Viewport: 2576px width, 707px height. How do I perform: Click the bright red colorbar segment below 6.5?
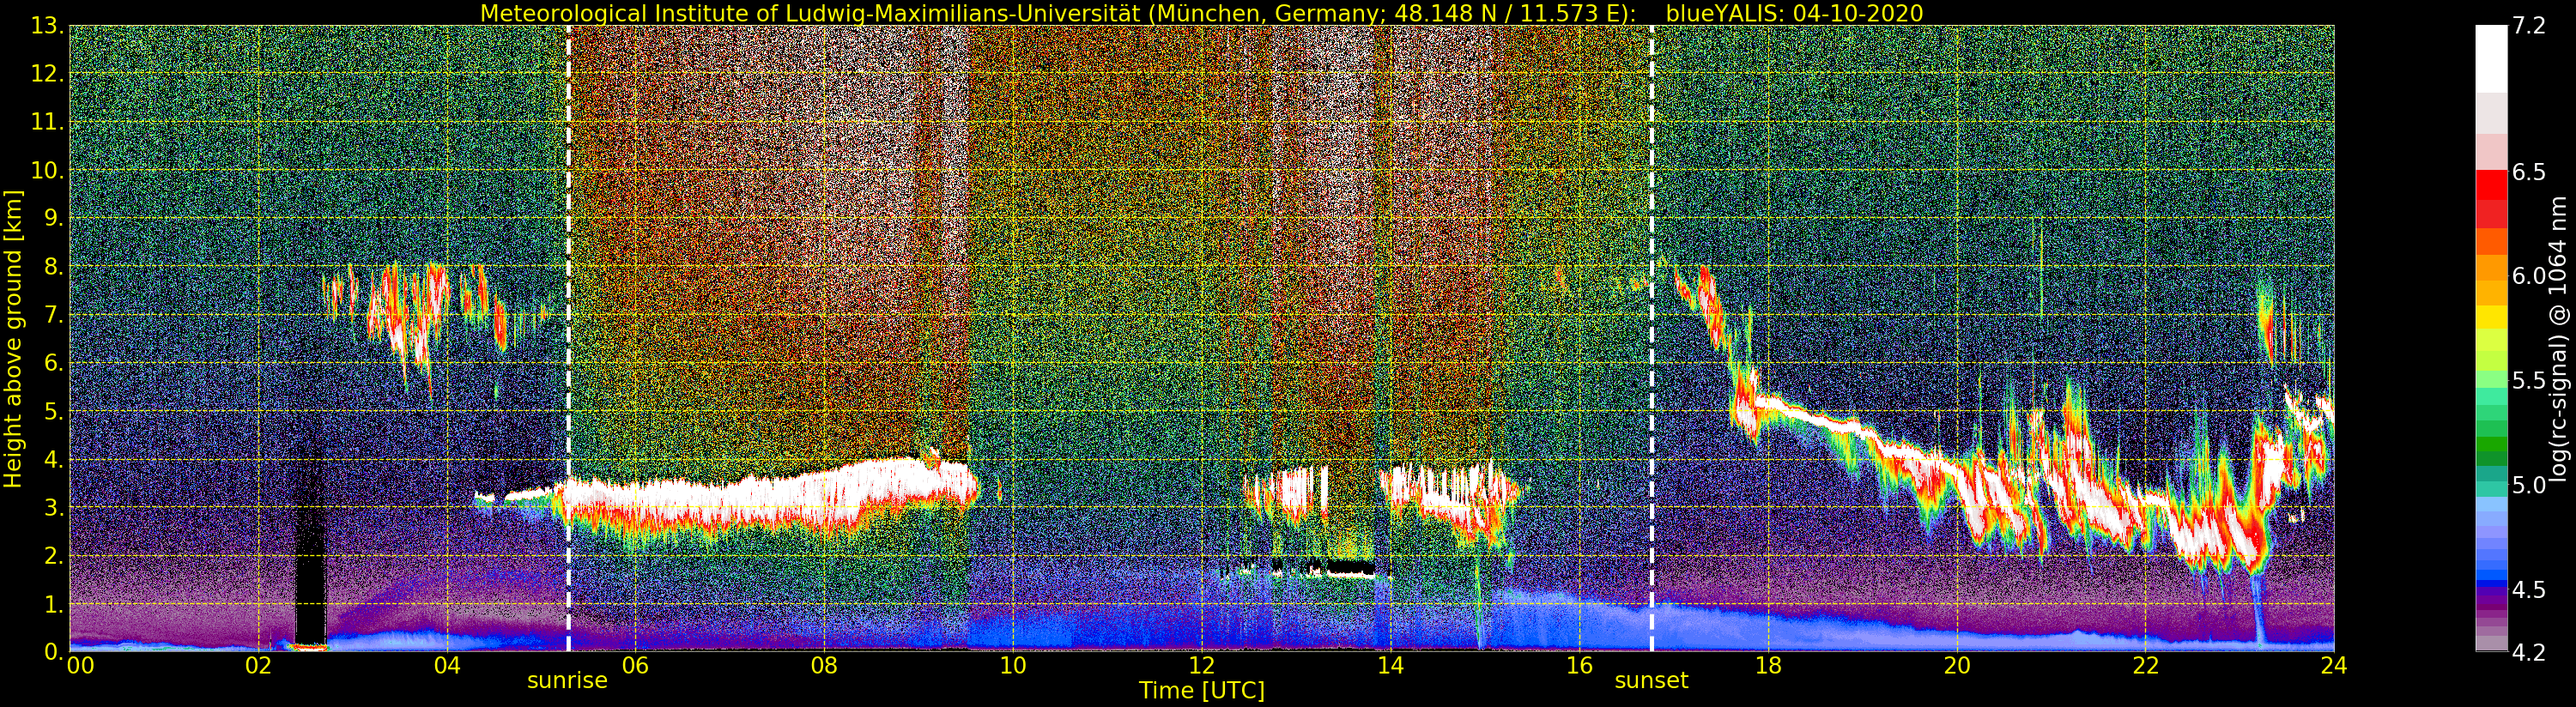2491,186
